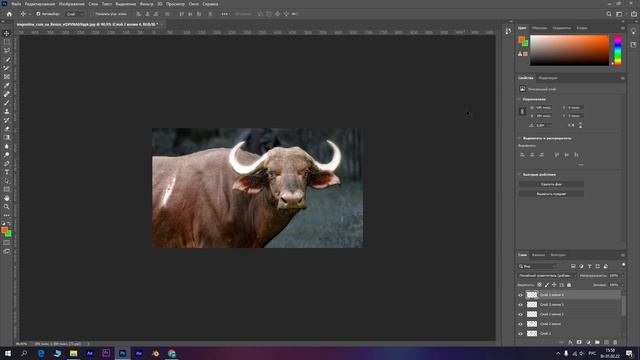Click the Удалить фон (Remove Background) button
The height and width of the screenshot is (360, 640).
click(551, 184)
